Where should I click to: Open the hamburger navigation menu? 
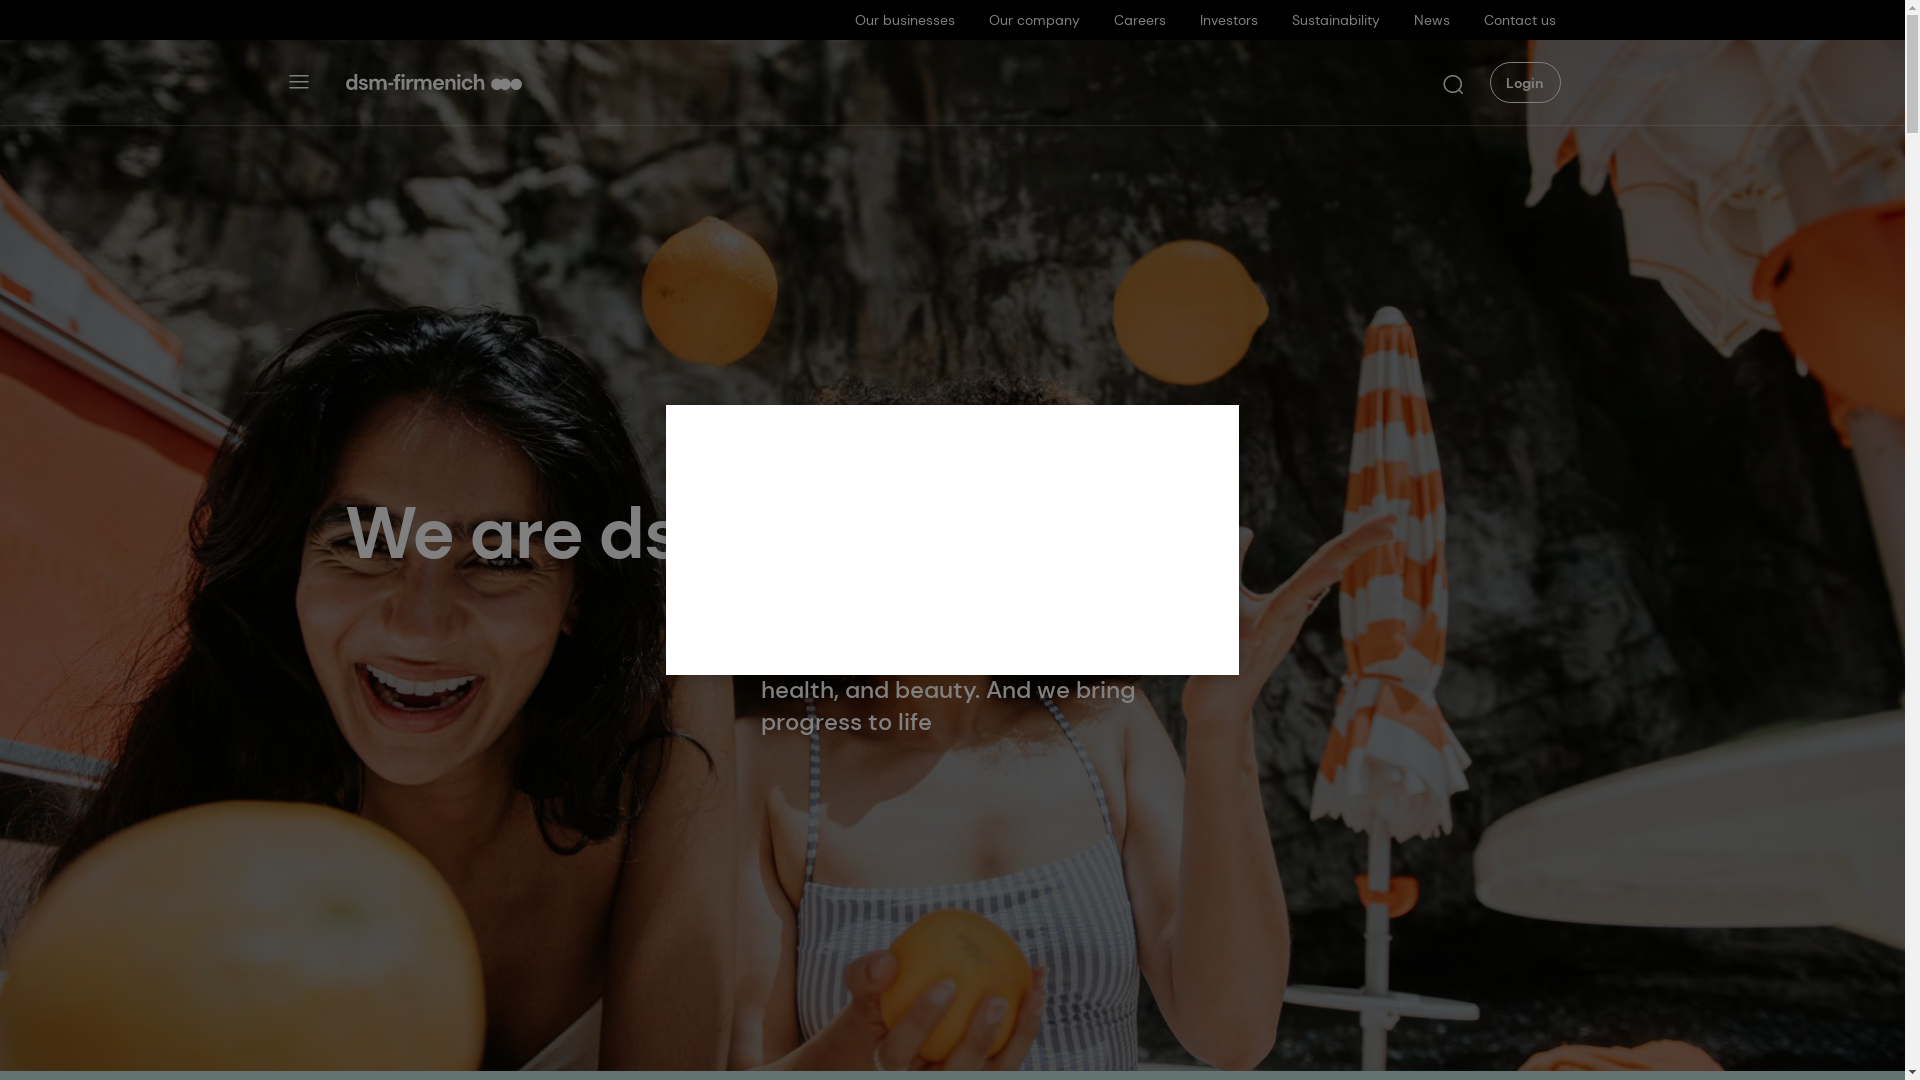[x=298, y=82]
